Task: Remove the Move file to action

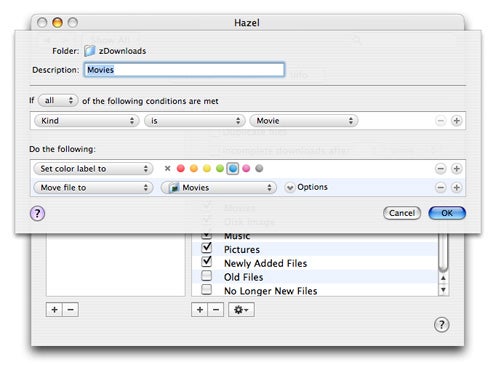Action: coord(440,187)
